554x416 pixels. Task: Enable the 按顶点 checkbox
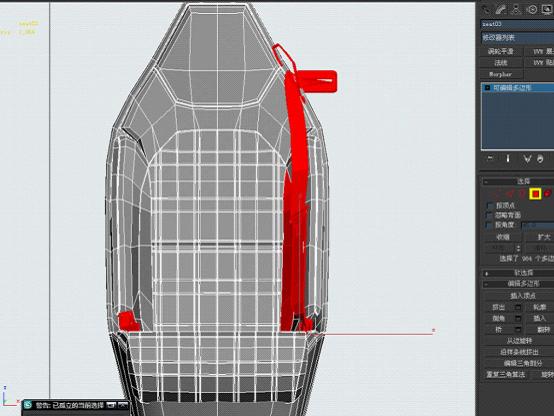(489, 205)
